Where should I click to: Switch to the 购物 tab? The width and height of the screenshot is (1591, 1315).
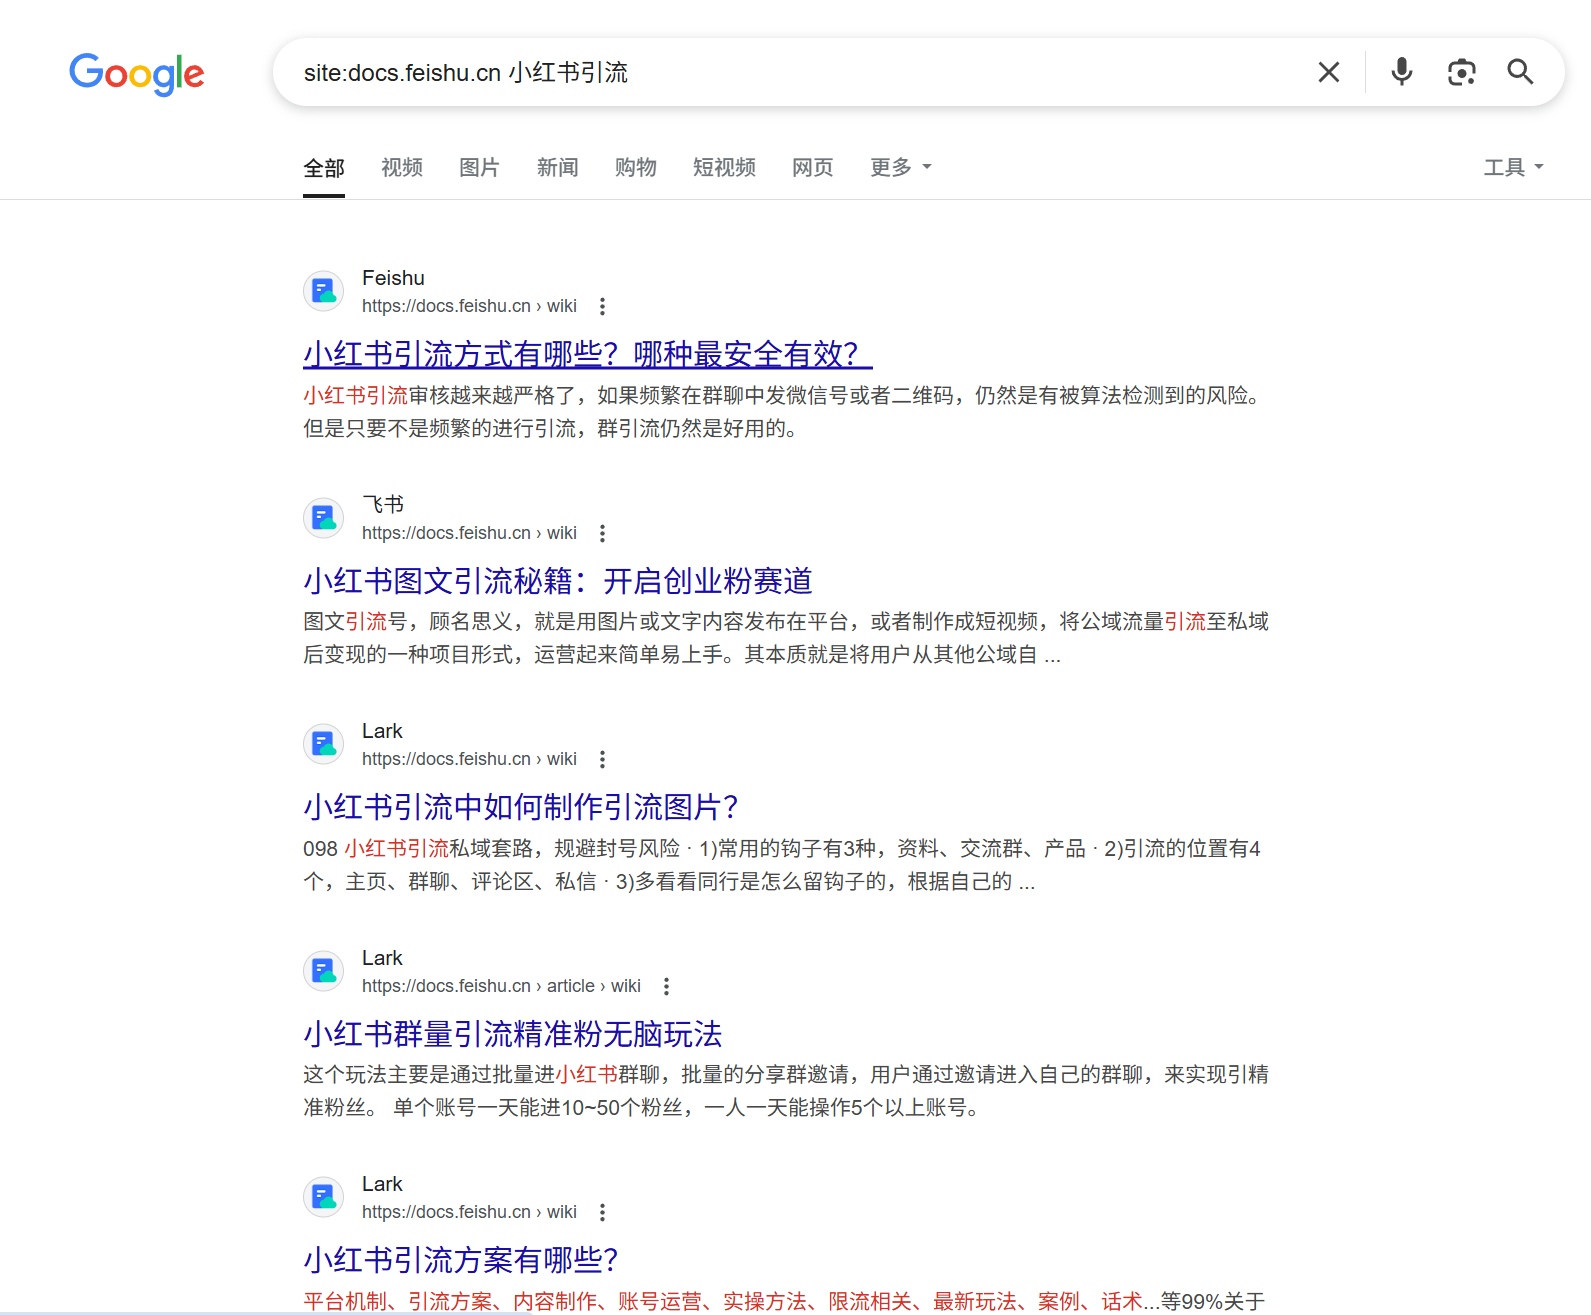tap(635, 167)
